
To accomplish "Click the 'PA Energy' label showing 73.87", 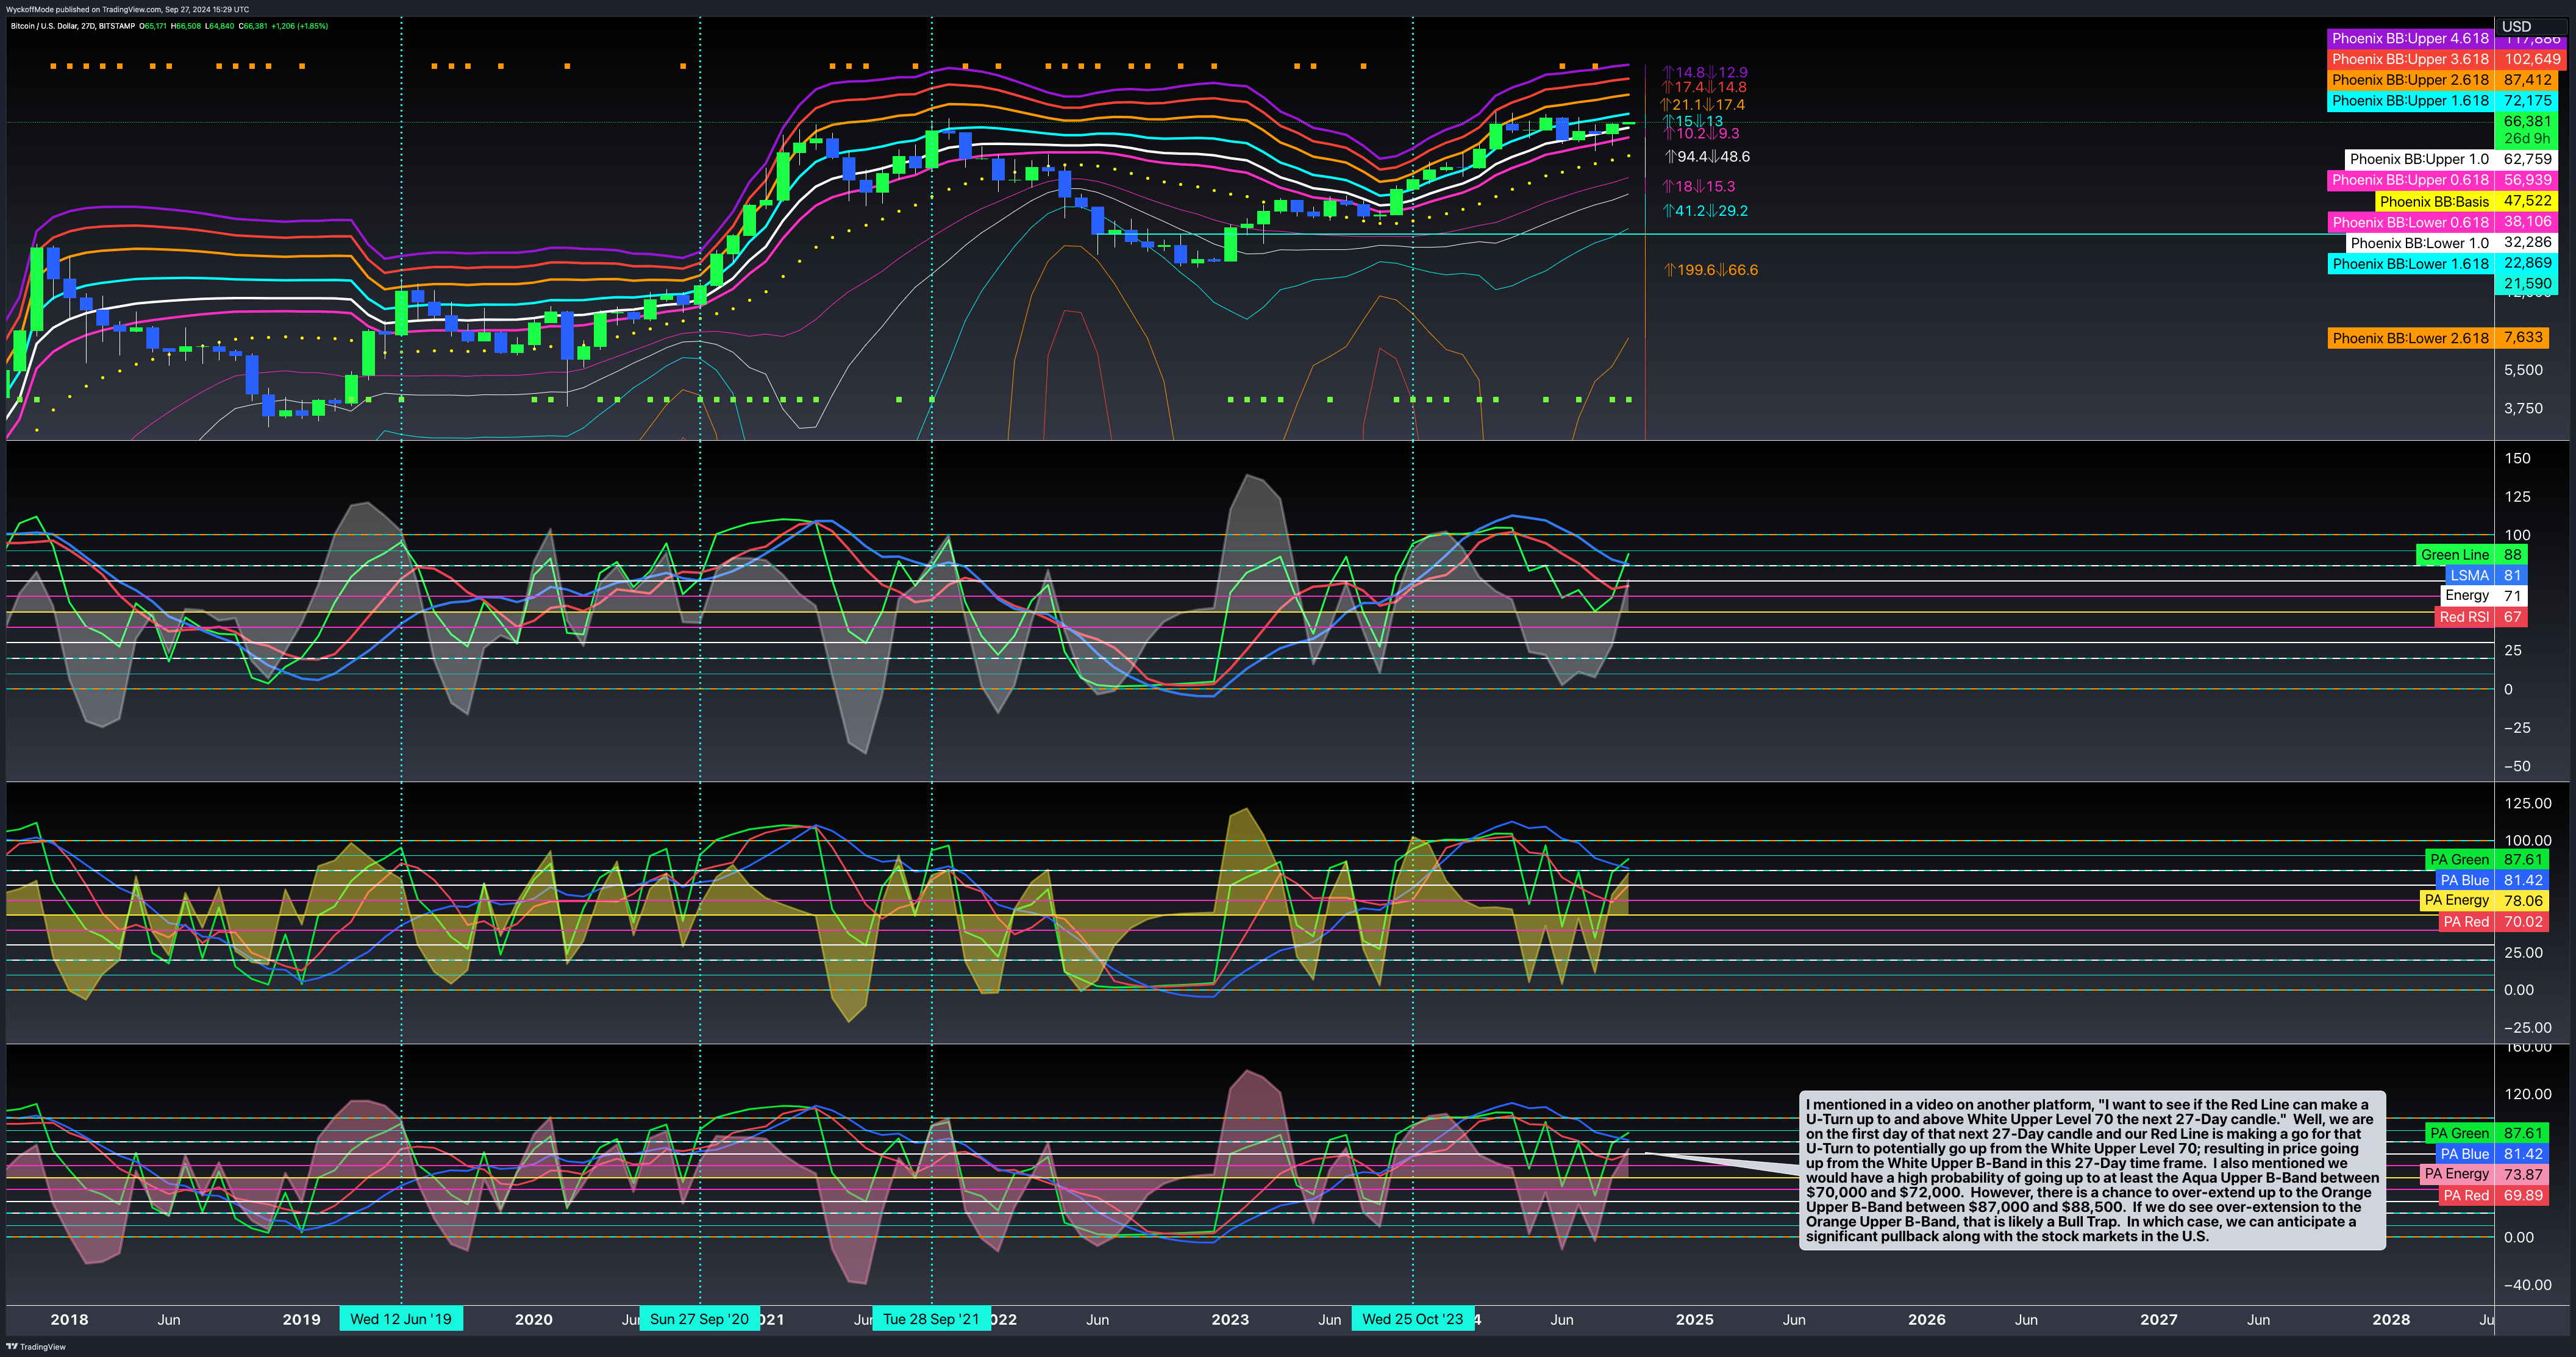I will [x=2456, y=1174].
